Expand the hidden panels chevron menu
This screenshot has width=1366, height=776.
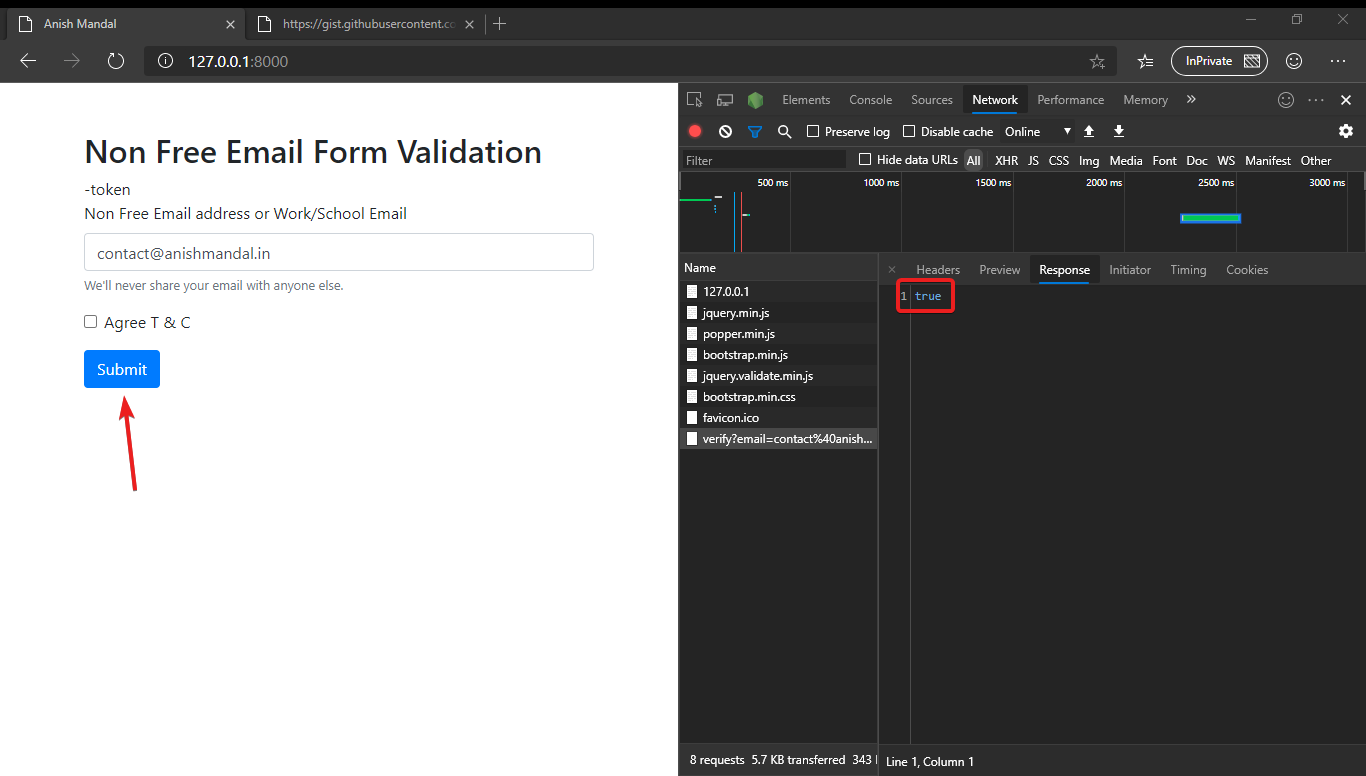(1190, 99)
